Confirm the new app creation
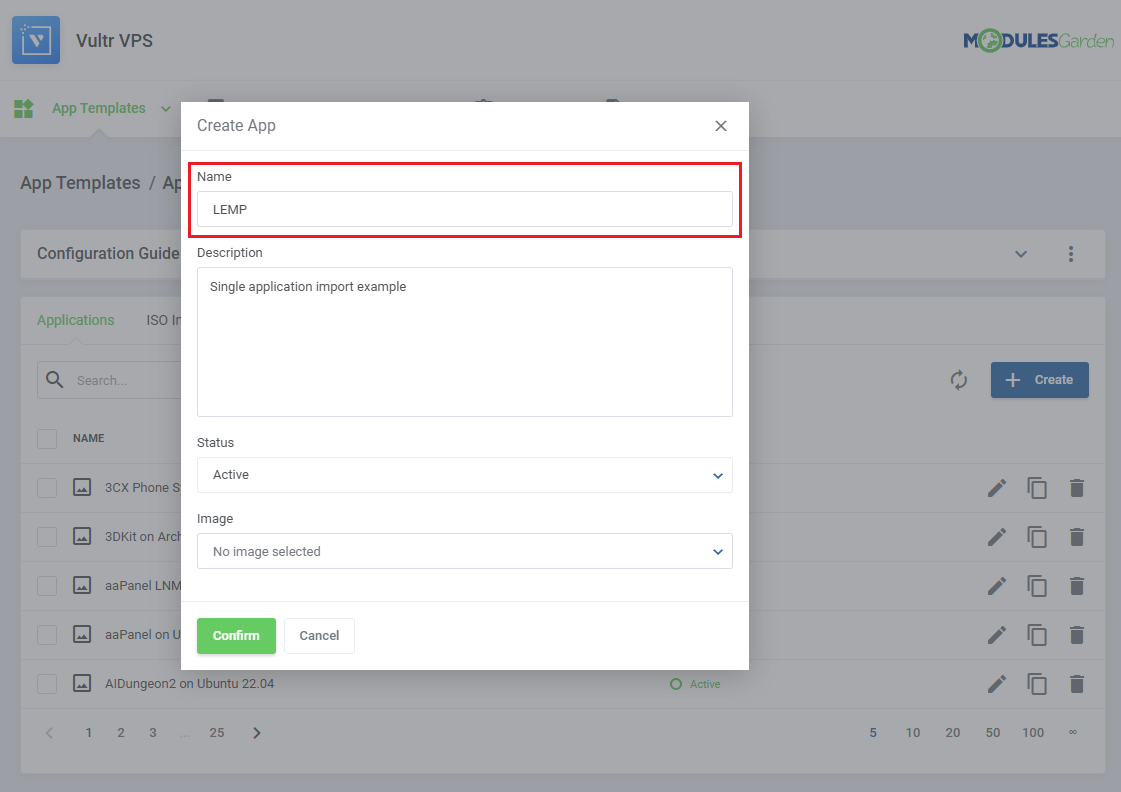 tap(236, 635)
